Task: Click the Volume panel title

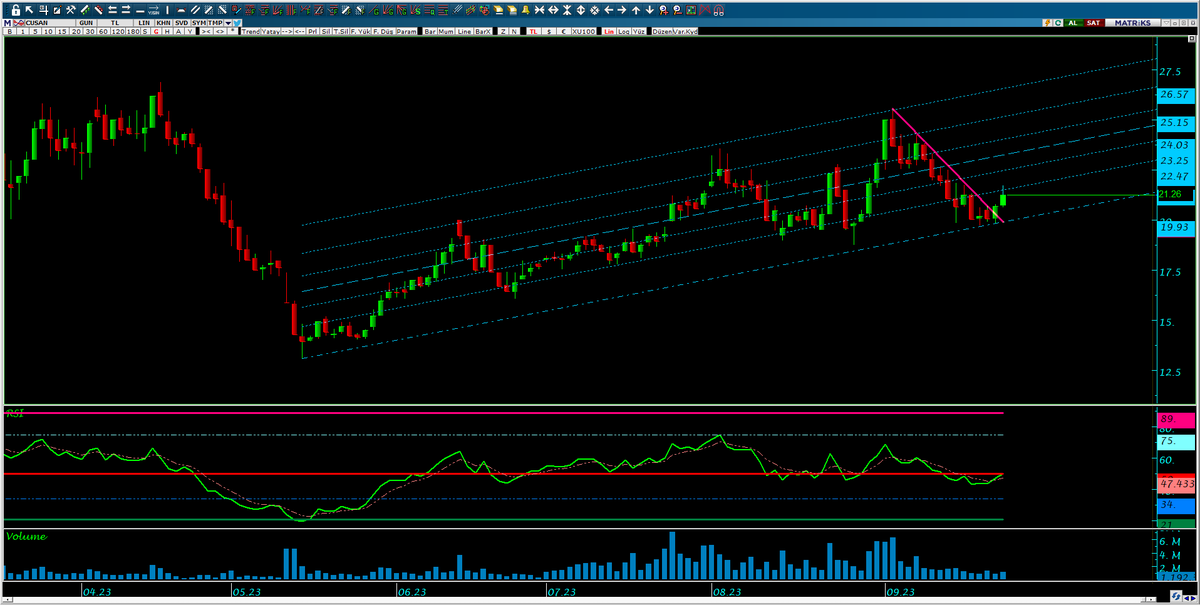Action: click(x=26, y=536)
